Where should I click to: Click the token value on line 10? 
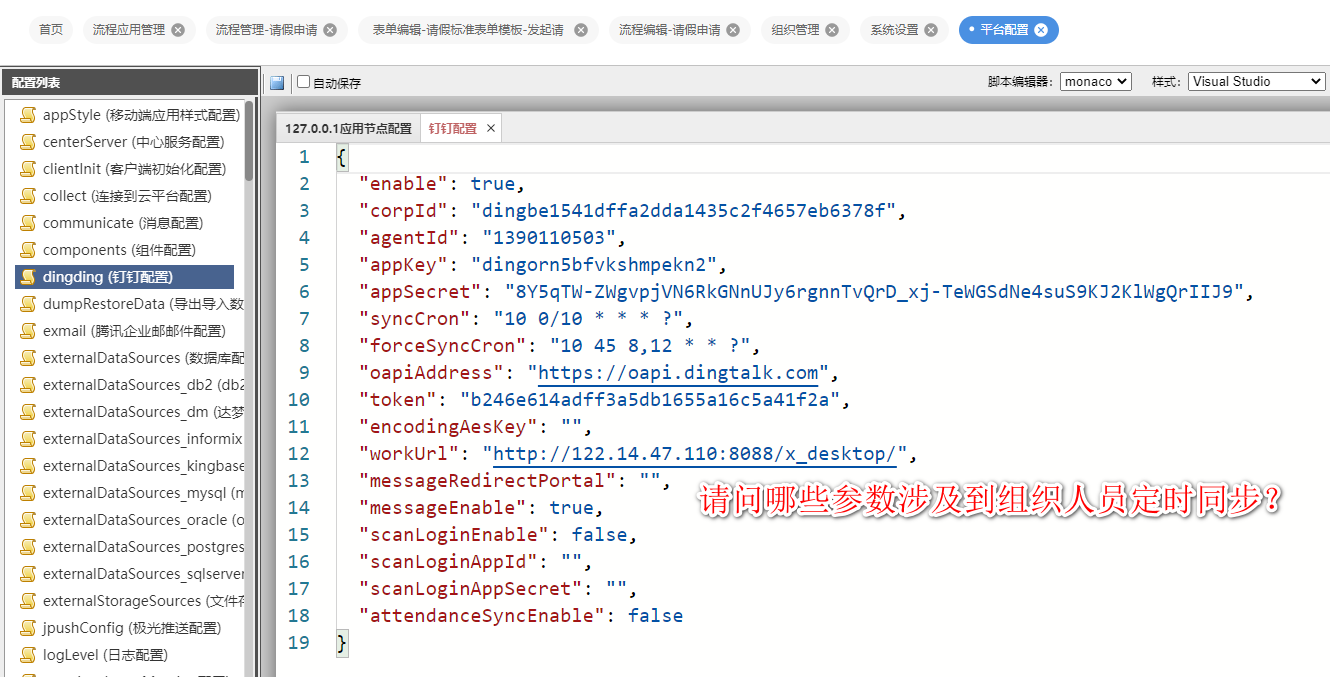[x=650, y=400]
